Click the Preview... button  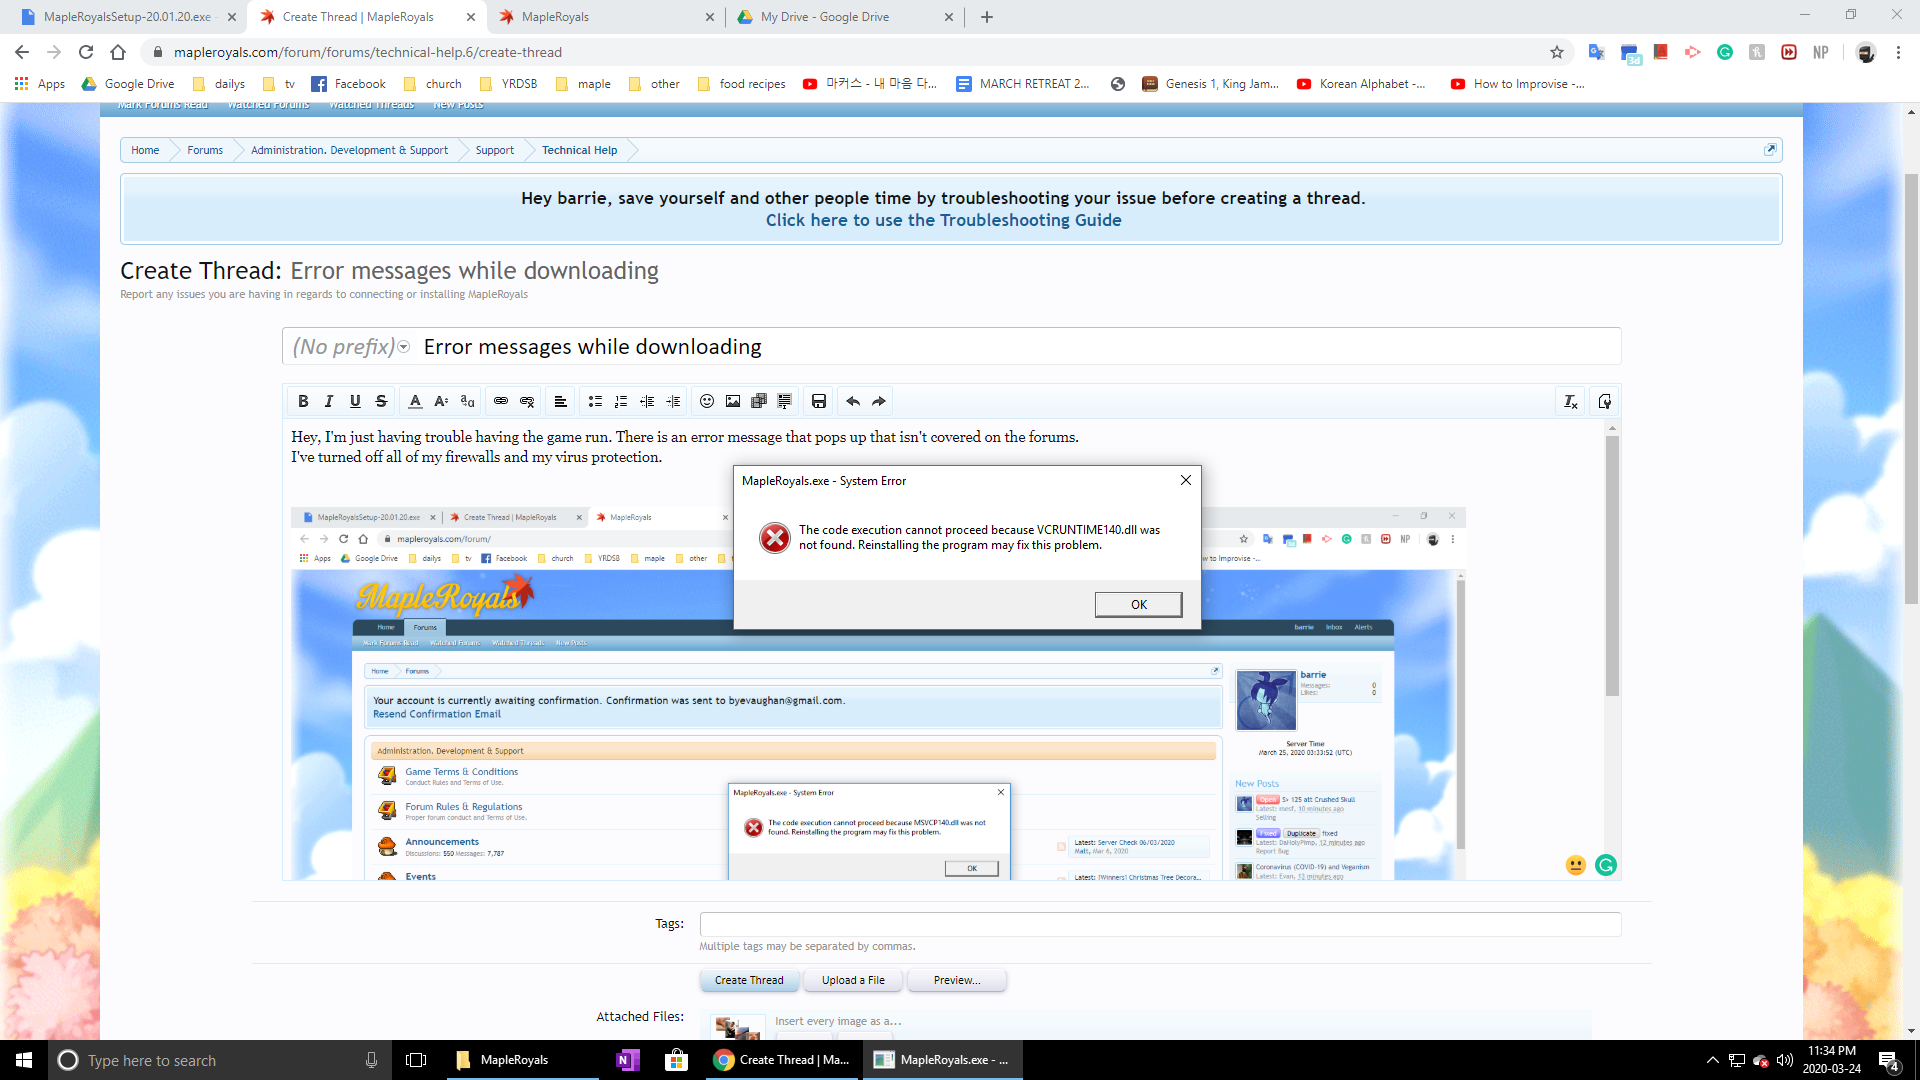pos(957,980)
